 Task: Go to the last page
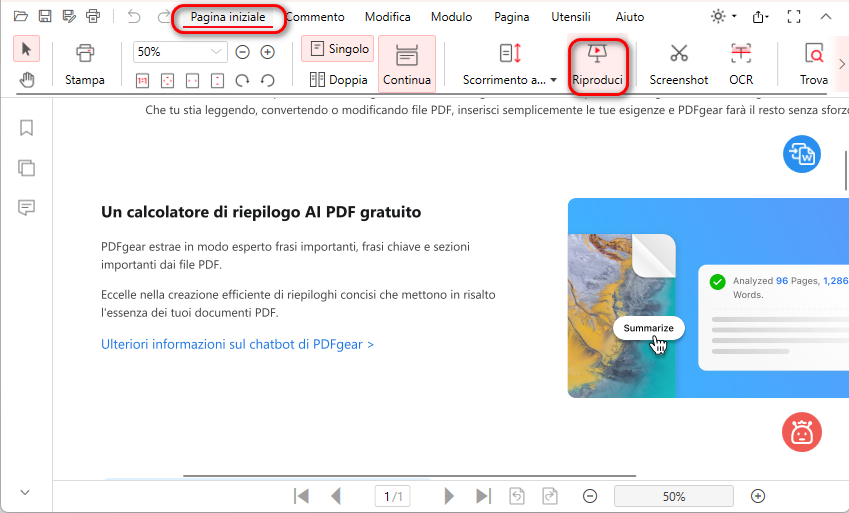[484, 496]
